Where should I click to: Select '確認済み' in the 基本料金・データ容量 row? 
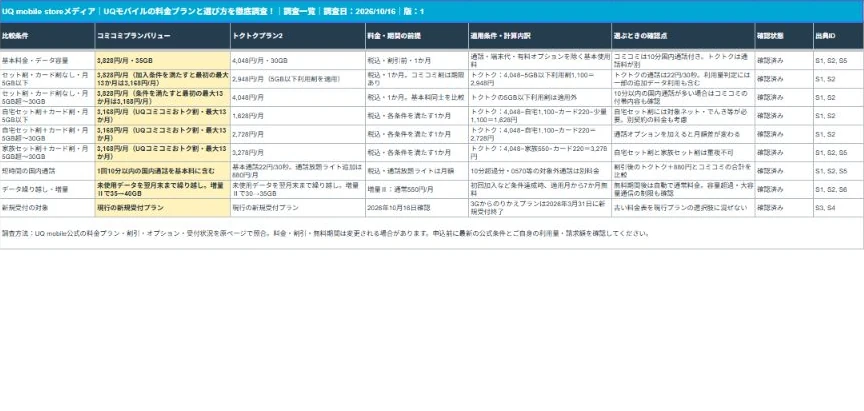click(x=784, y=61)
